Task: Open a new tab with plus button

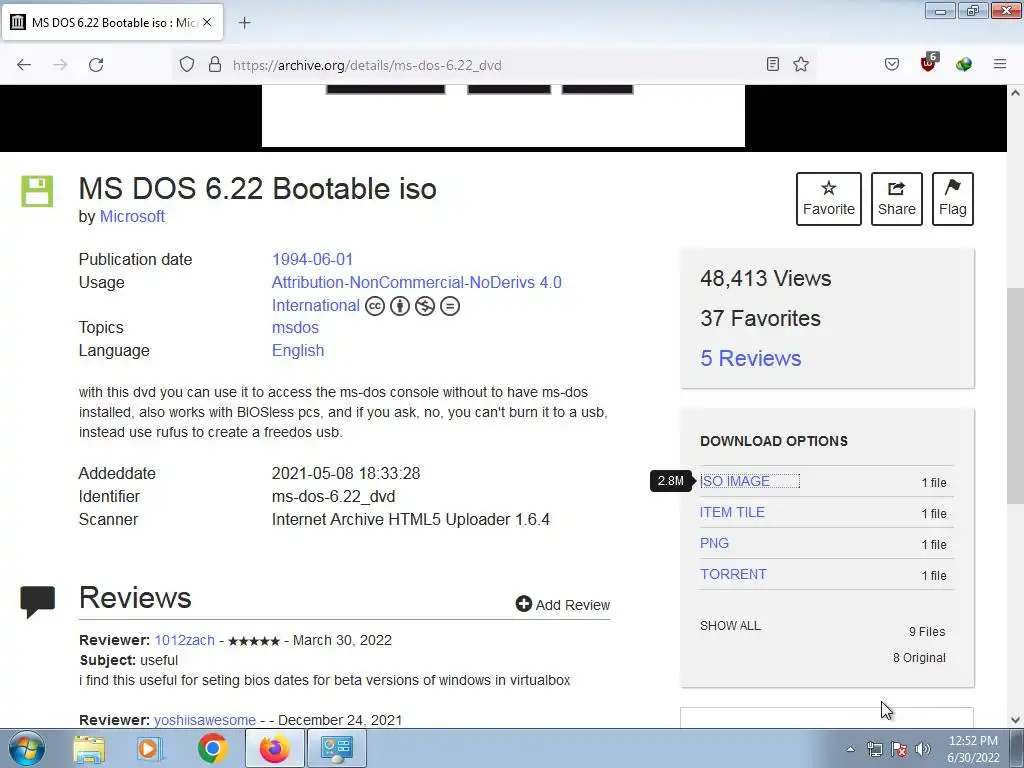Action: pos(244,23)
